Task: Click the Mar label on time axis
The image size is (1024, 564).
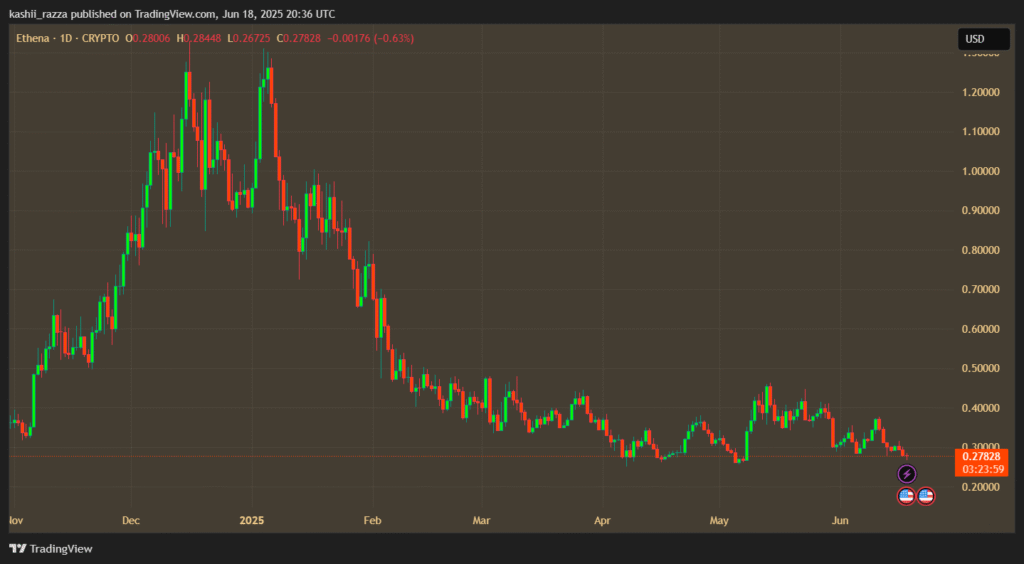Action: pyautogui.click(x=481, y=520)
